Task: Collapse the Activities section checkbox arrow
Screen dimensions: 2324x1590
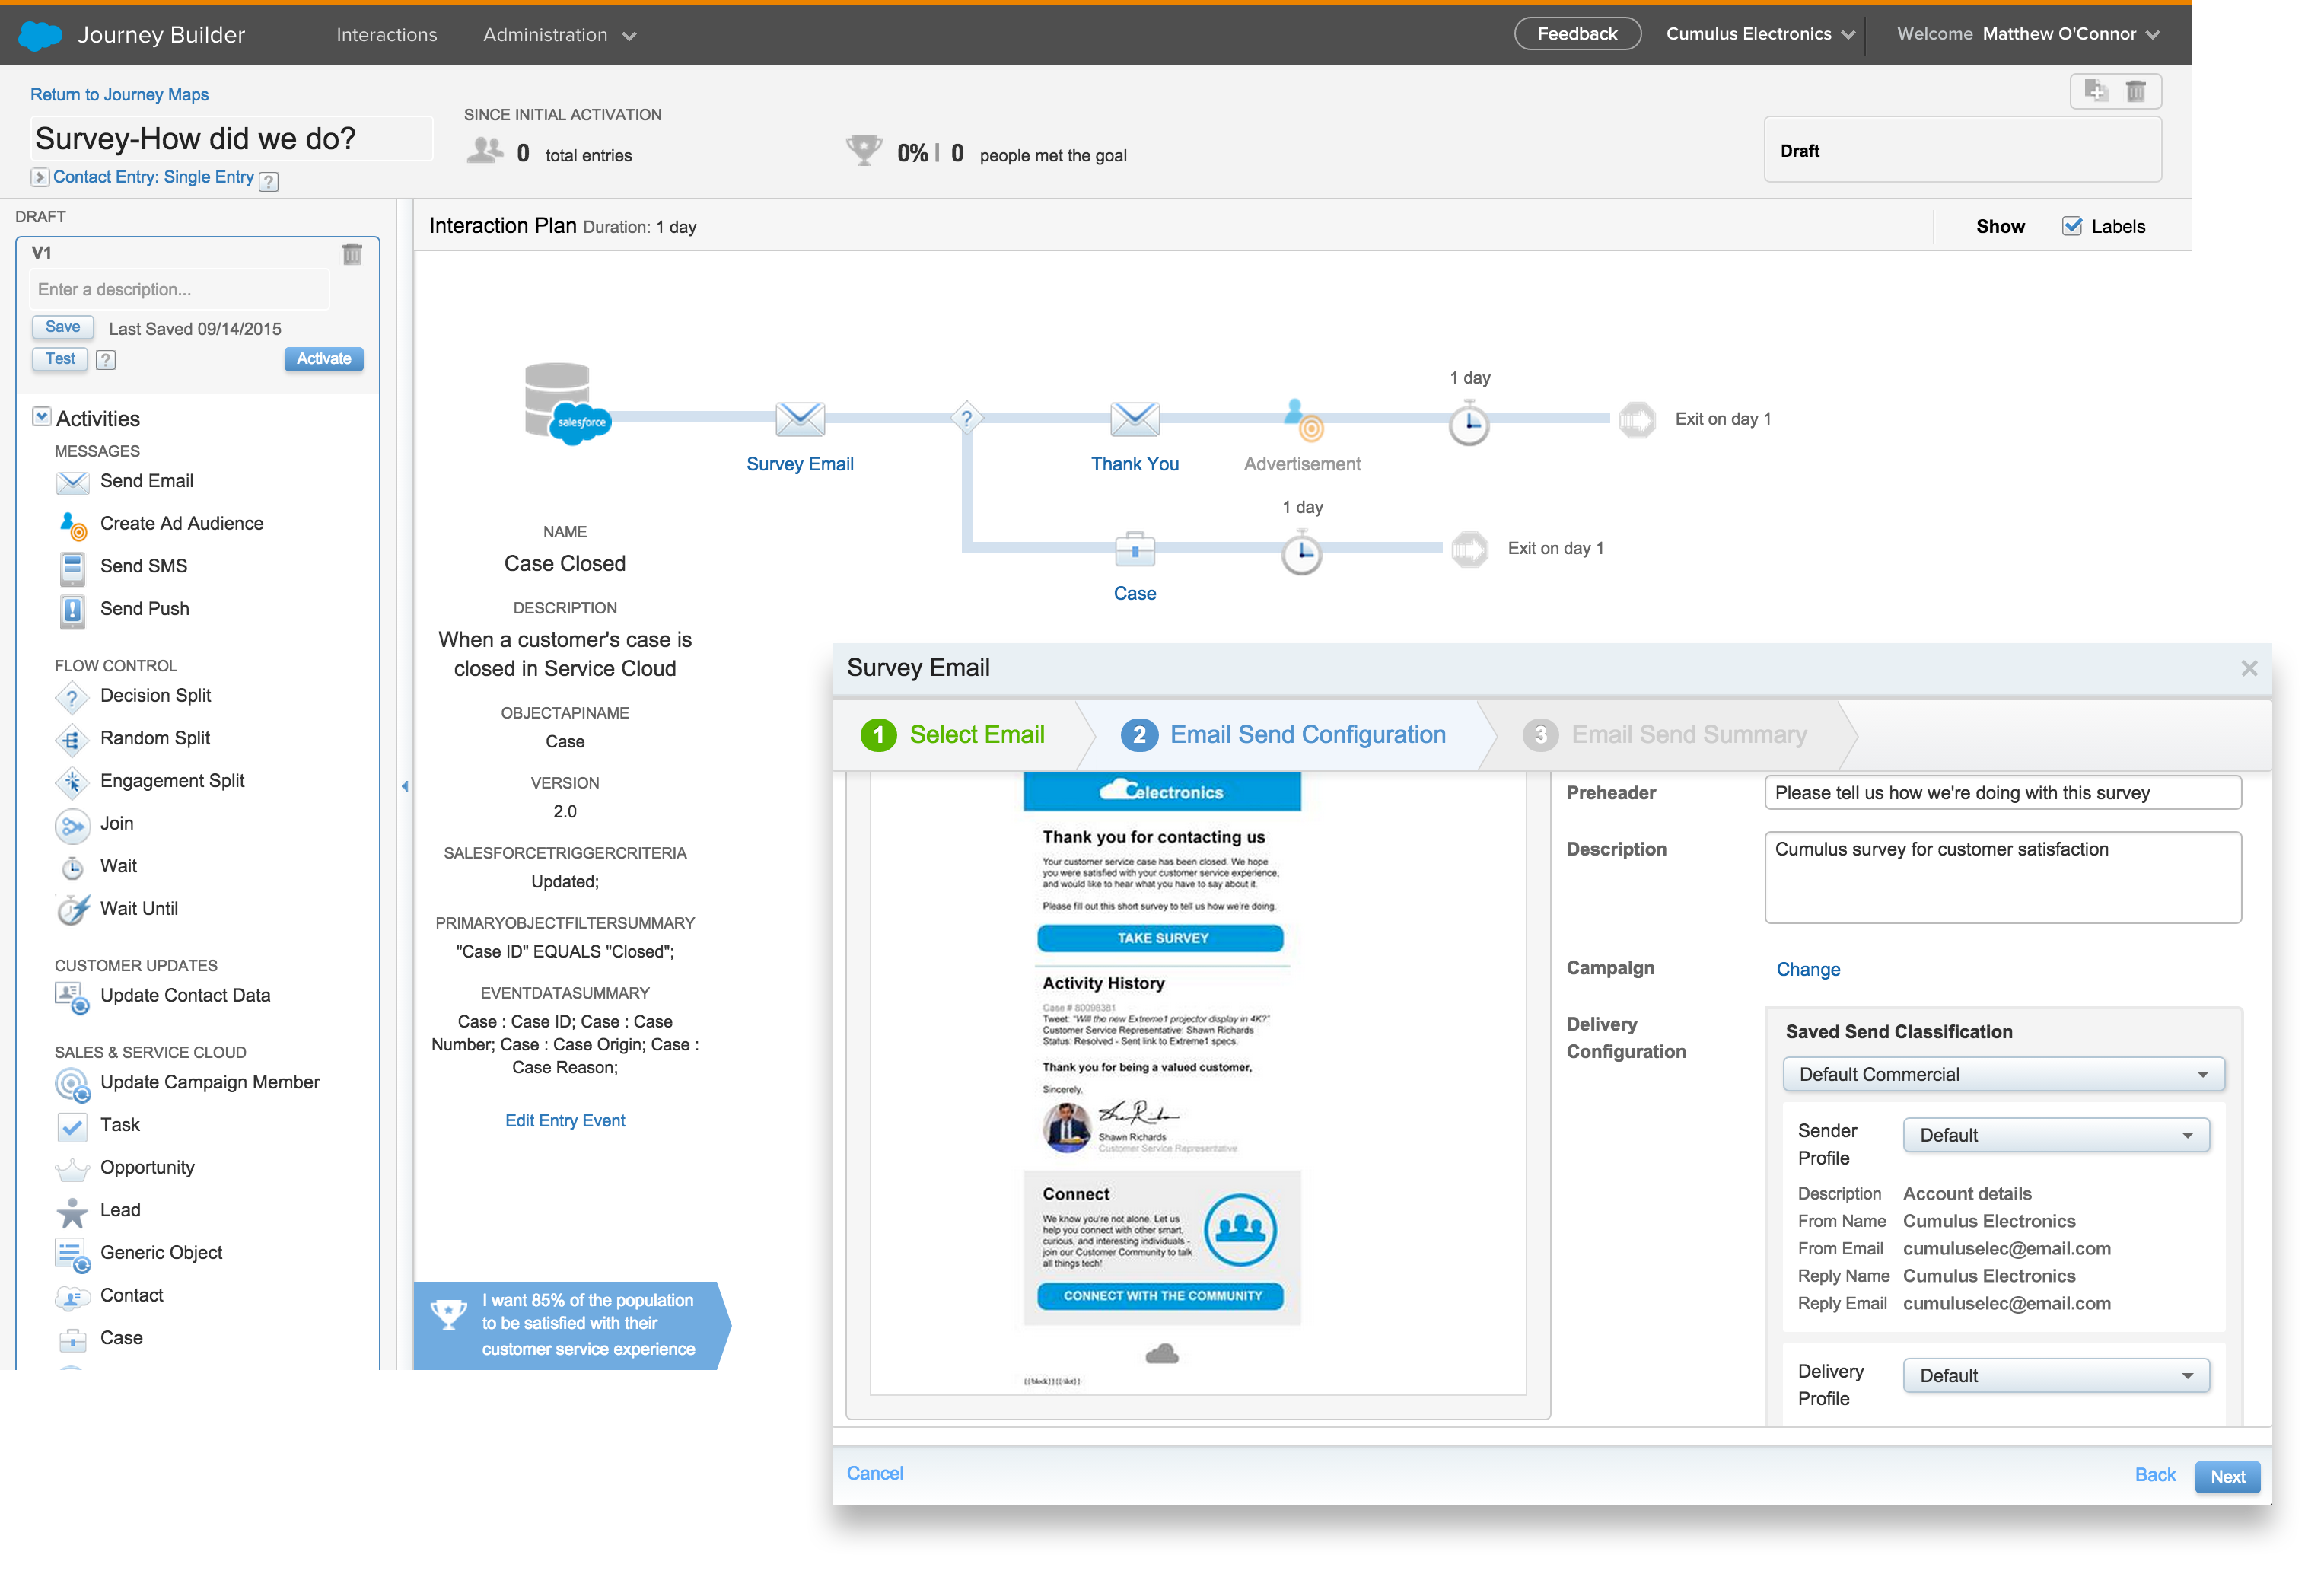Action: pos(41,417)
